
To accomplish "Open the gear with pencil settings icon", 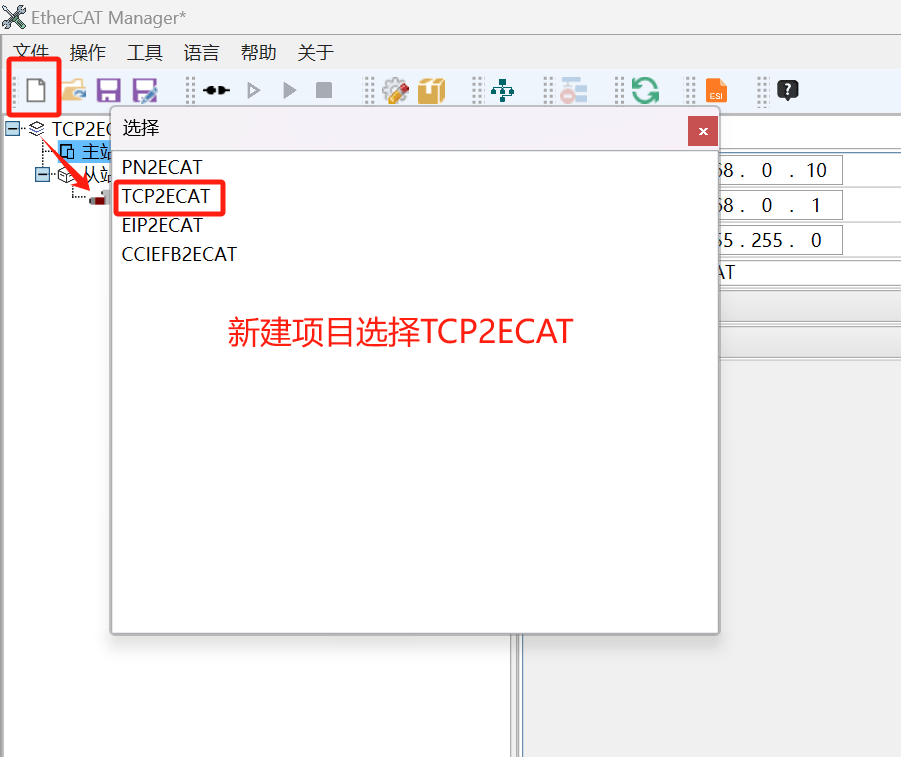I will pos(395,90).
